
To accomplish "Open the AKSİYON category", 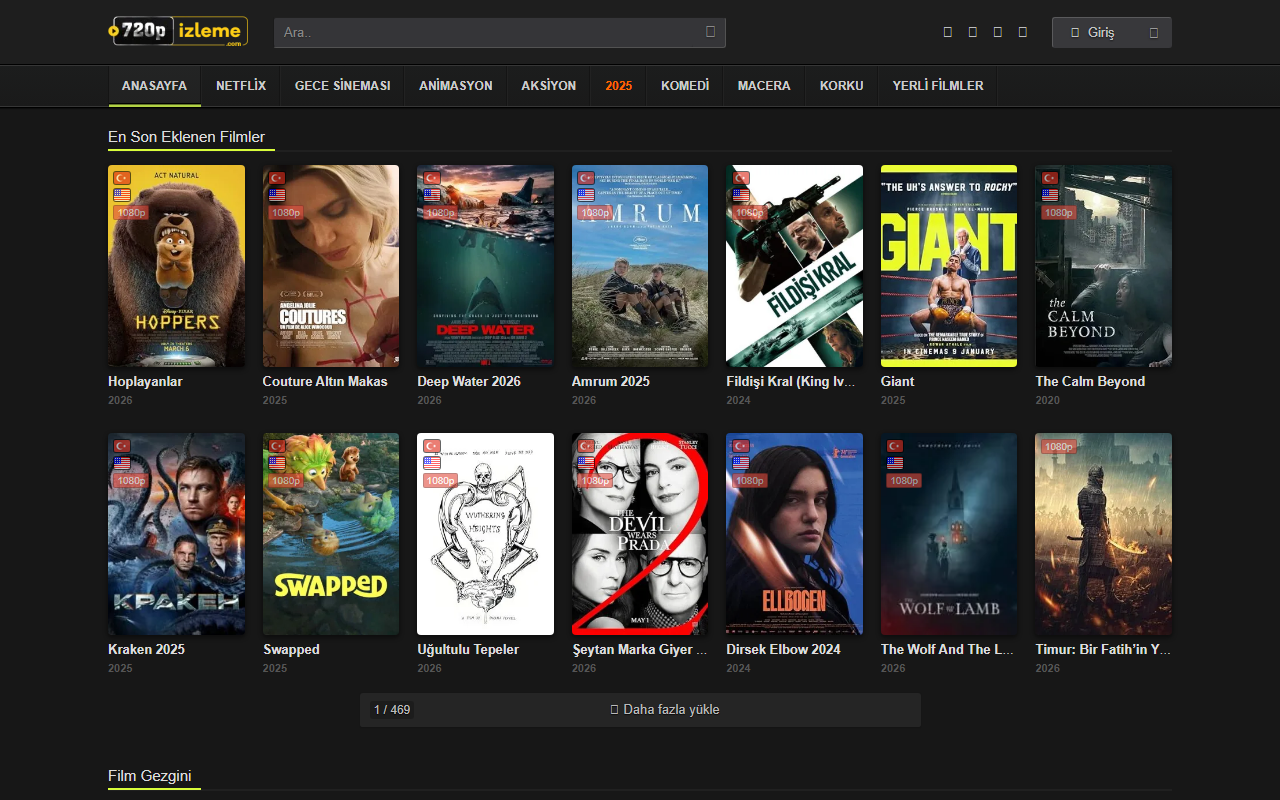I will click(x=549, y=86).
